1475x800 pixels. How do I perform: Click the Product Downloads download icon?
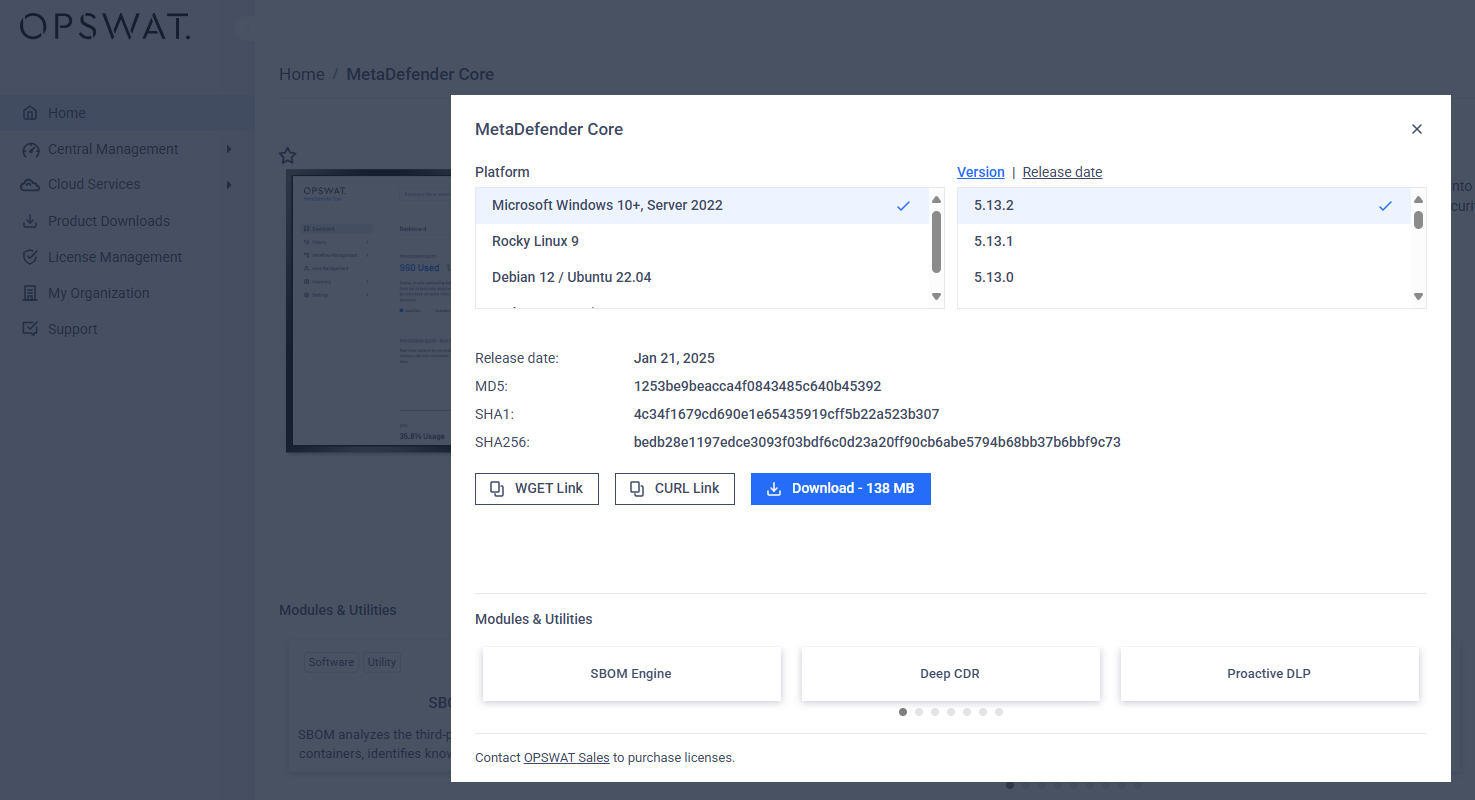tap(30, 221)
